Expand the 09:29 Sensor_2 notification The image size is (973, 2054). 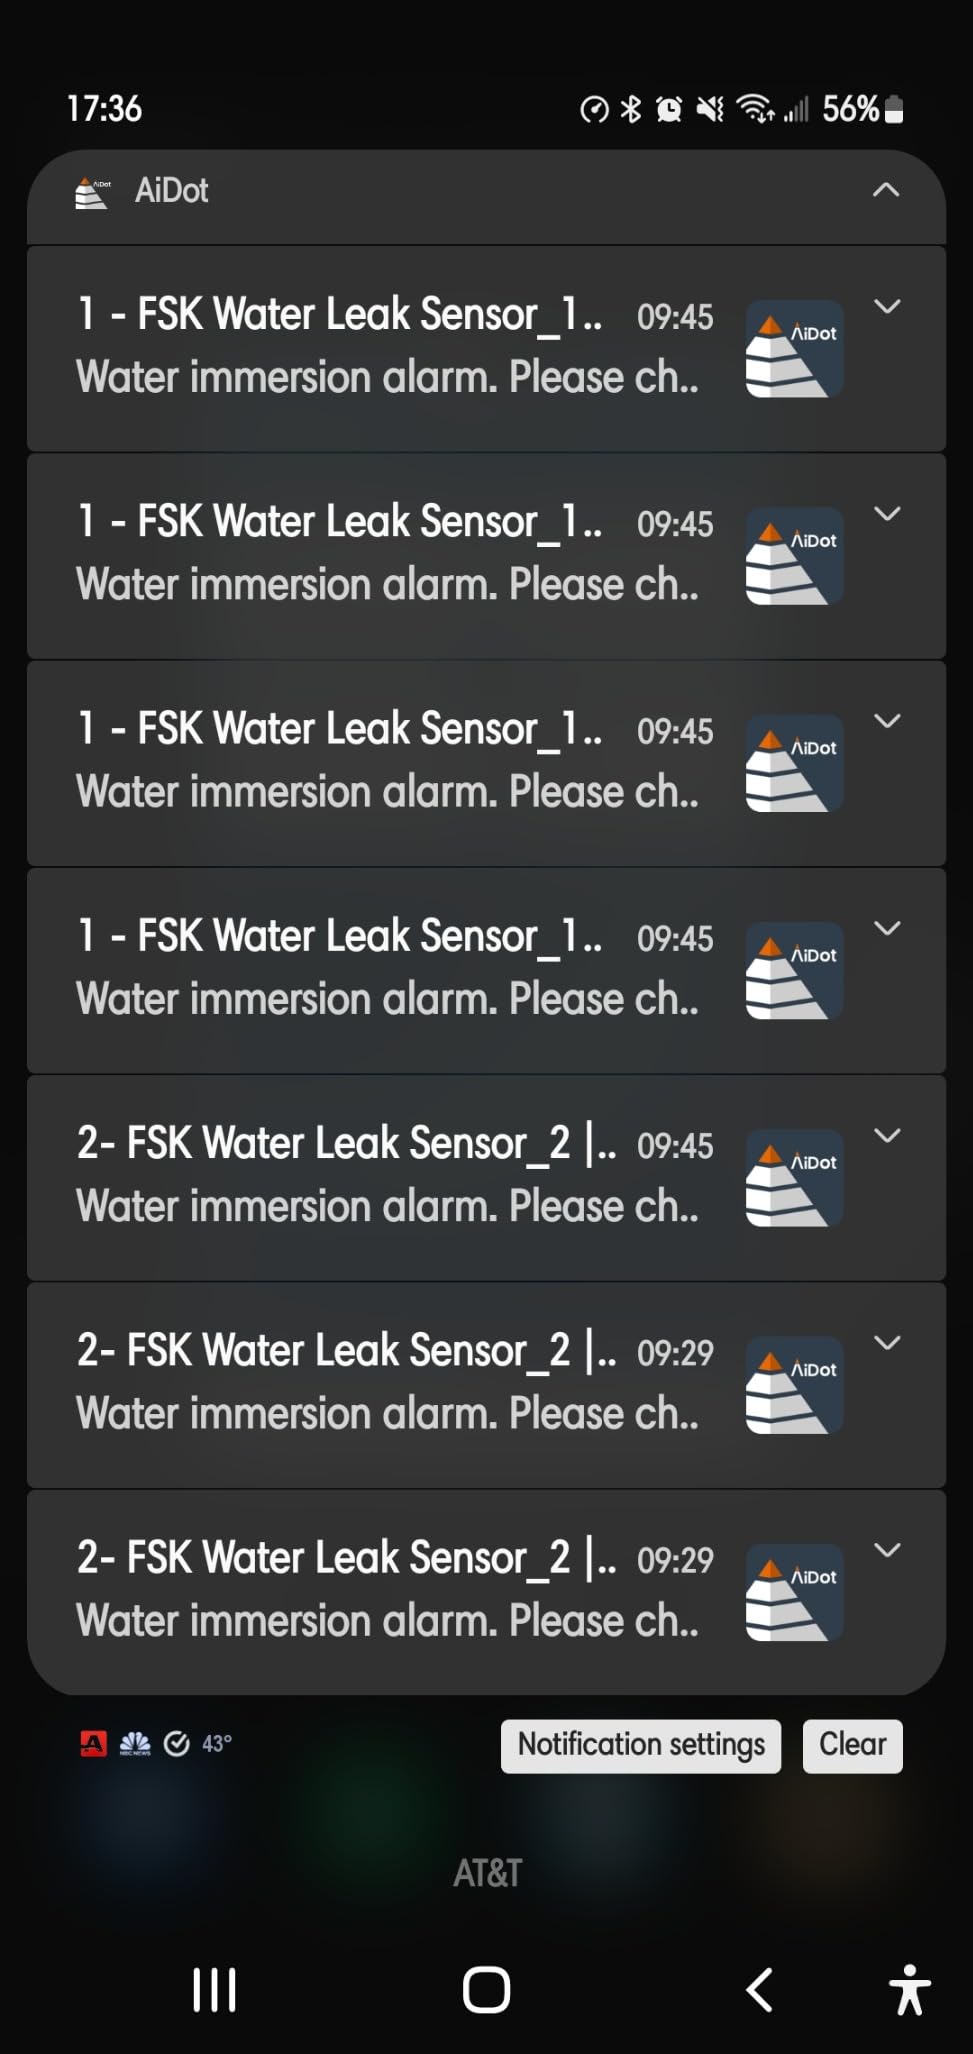[888, 1342]
